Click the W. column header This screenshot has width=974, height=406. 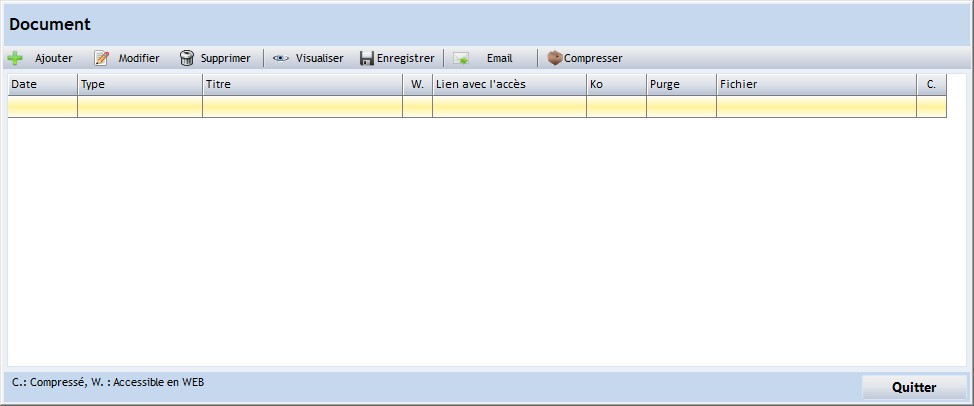click(x=417, y=84)
